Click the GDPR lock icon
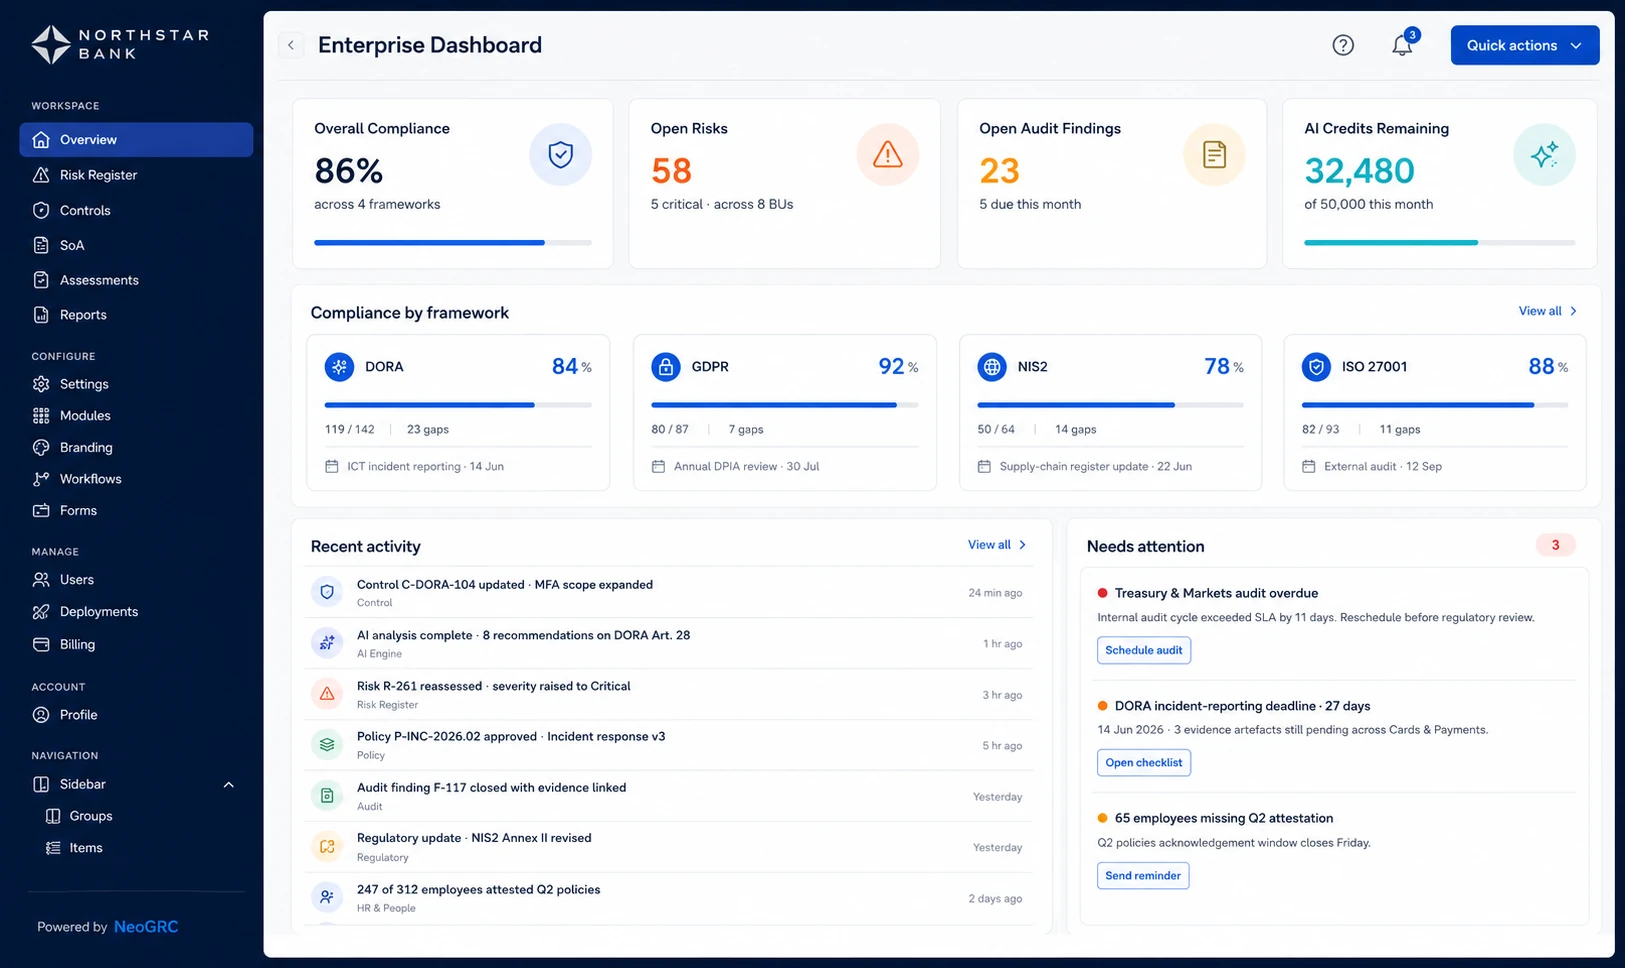 (x=665, y=367)
